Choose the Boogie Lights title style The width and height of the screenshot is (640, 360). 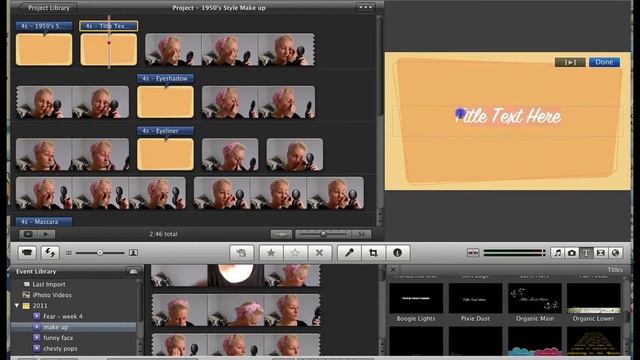(x=416, y=303)
